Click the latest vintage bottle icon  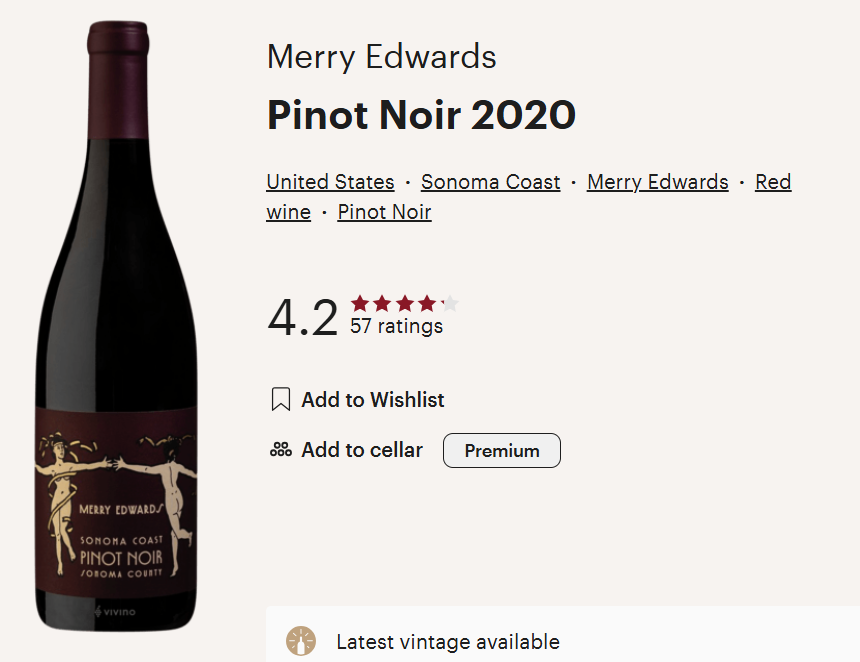[301, 641]
